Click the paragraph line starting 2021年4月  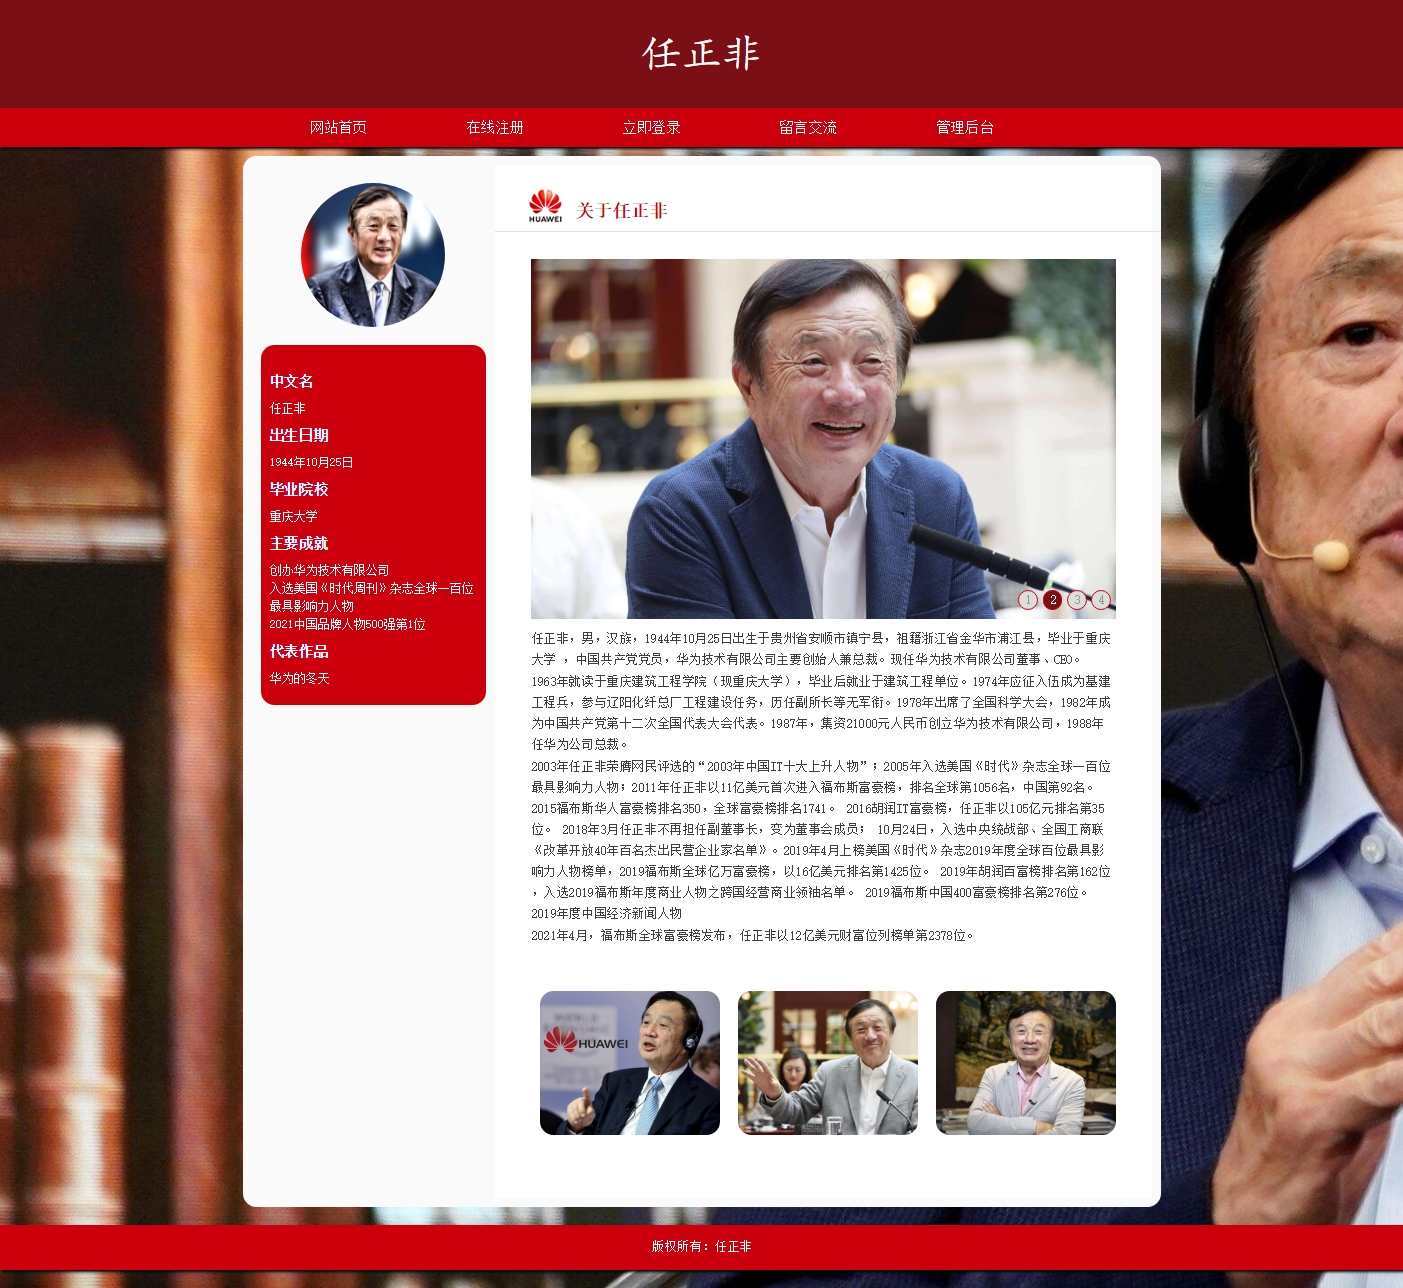pos(753,935)
